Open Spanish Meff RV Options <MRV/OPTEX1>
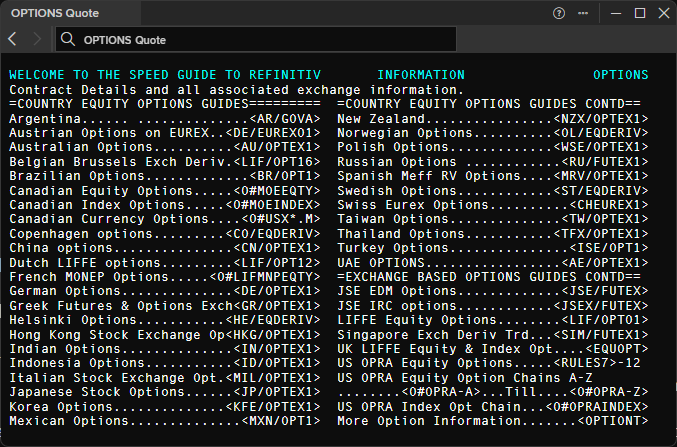The width and height of the screenshot is (677, 447). [x=601, y=176]
